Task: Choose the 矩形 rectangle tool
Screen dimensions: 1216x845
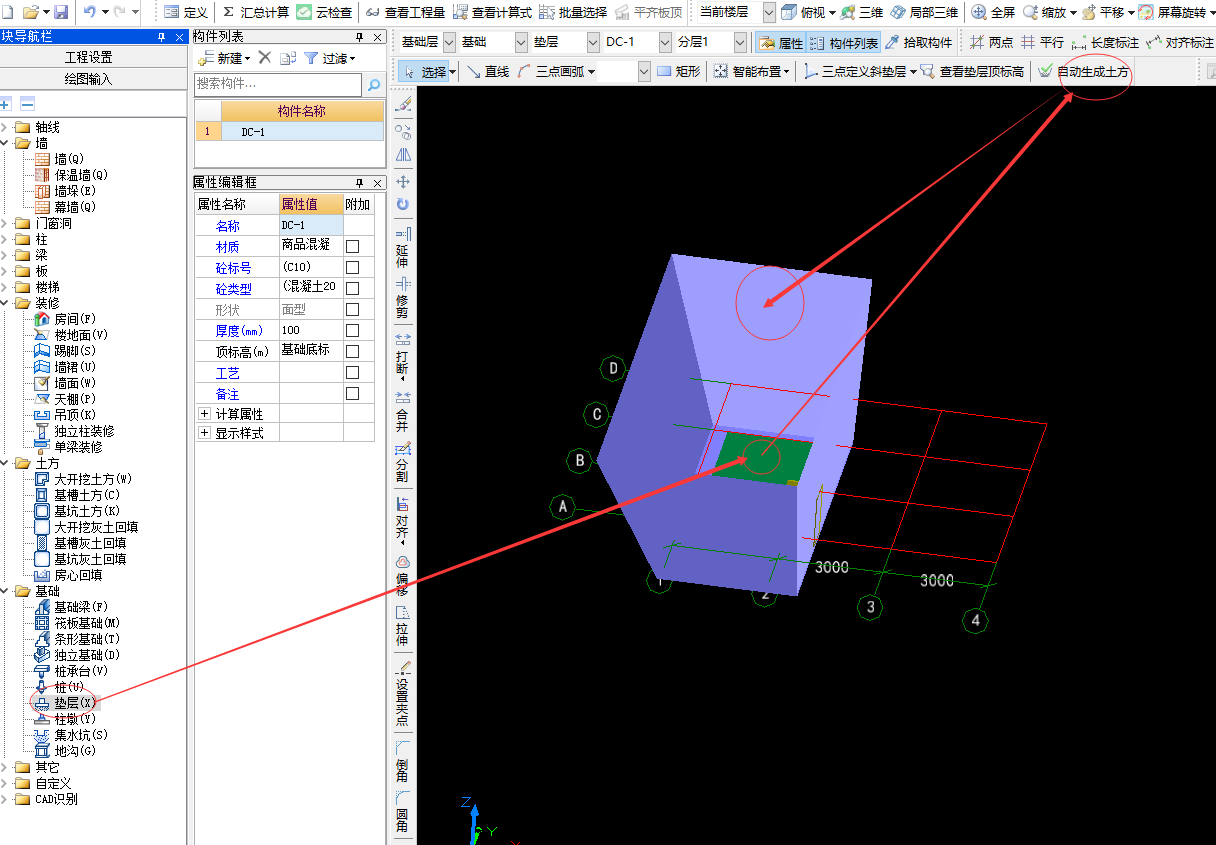Action: [x=679, y=71]
